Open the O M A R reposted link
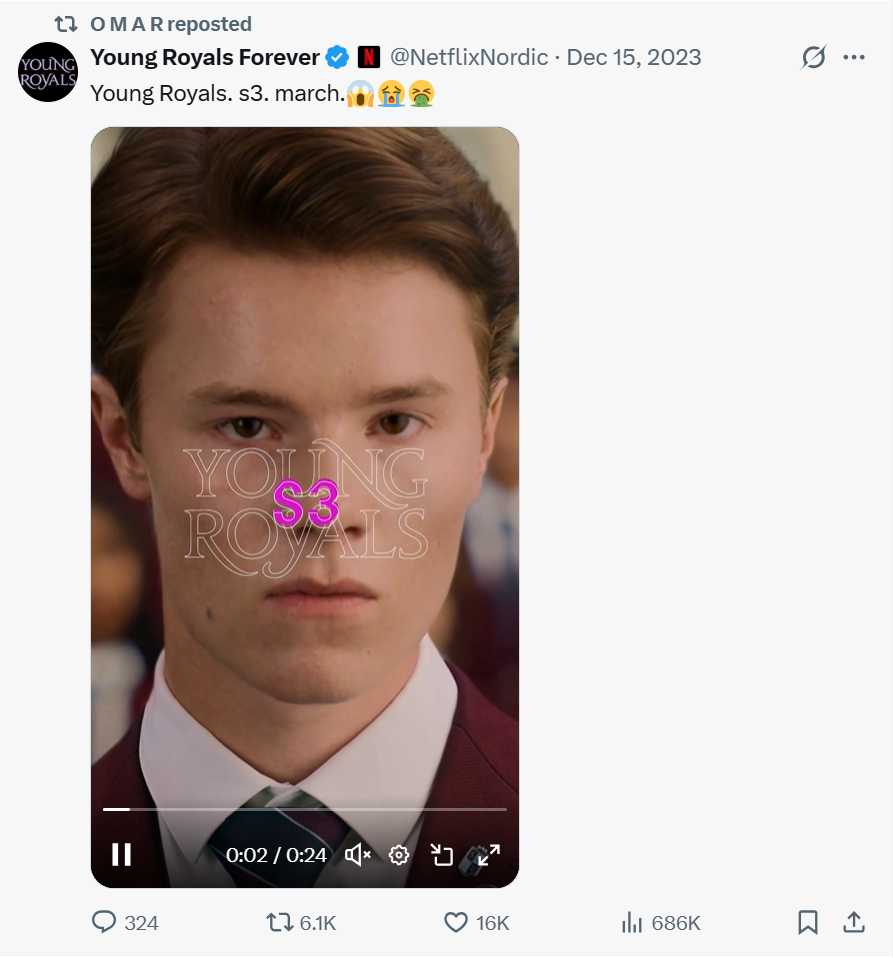 click(x=170, y=23)
